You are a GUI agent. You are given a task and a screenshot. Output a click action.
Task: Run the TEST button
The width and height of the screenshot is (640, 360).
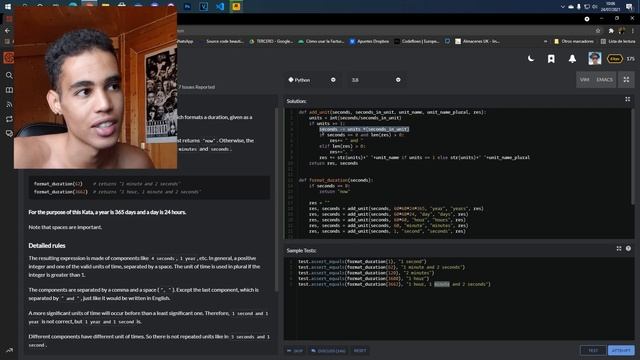[593, 350]
